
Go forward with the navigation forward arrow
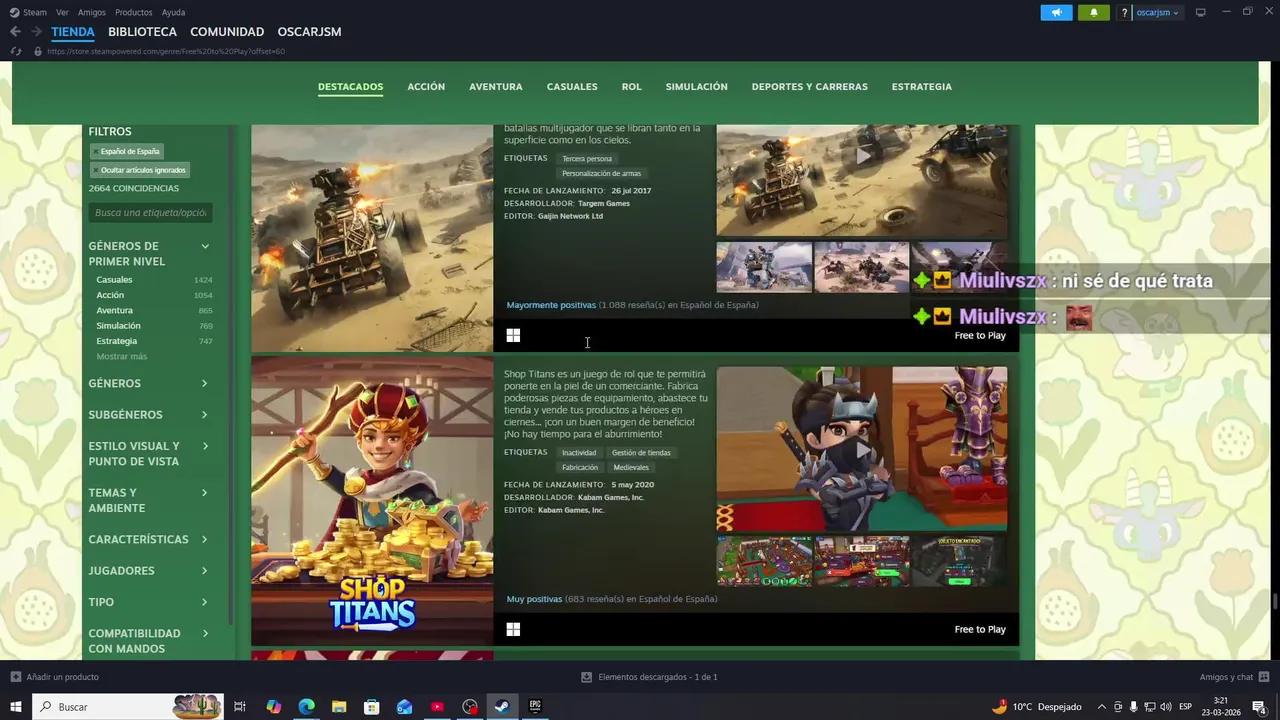(36, 32)
